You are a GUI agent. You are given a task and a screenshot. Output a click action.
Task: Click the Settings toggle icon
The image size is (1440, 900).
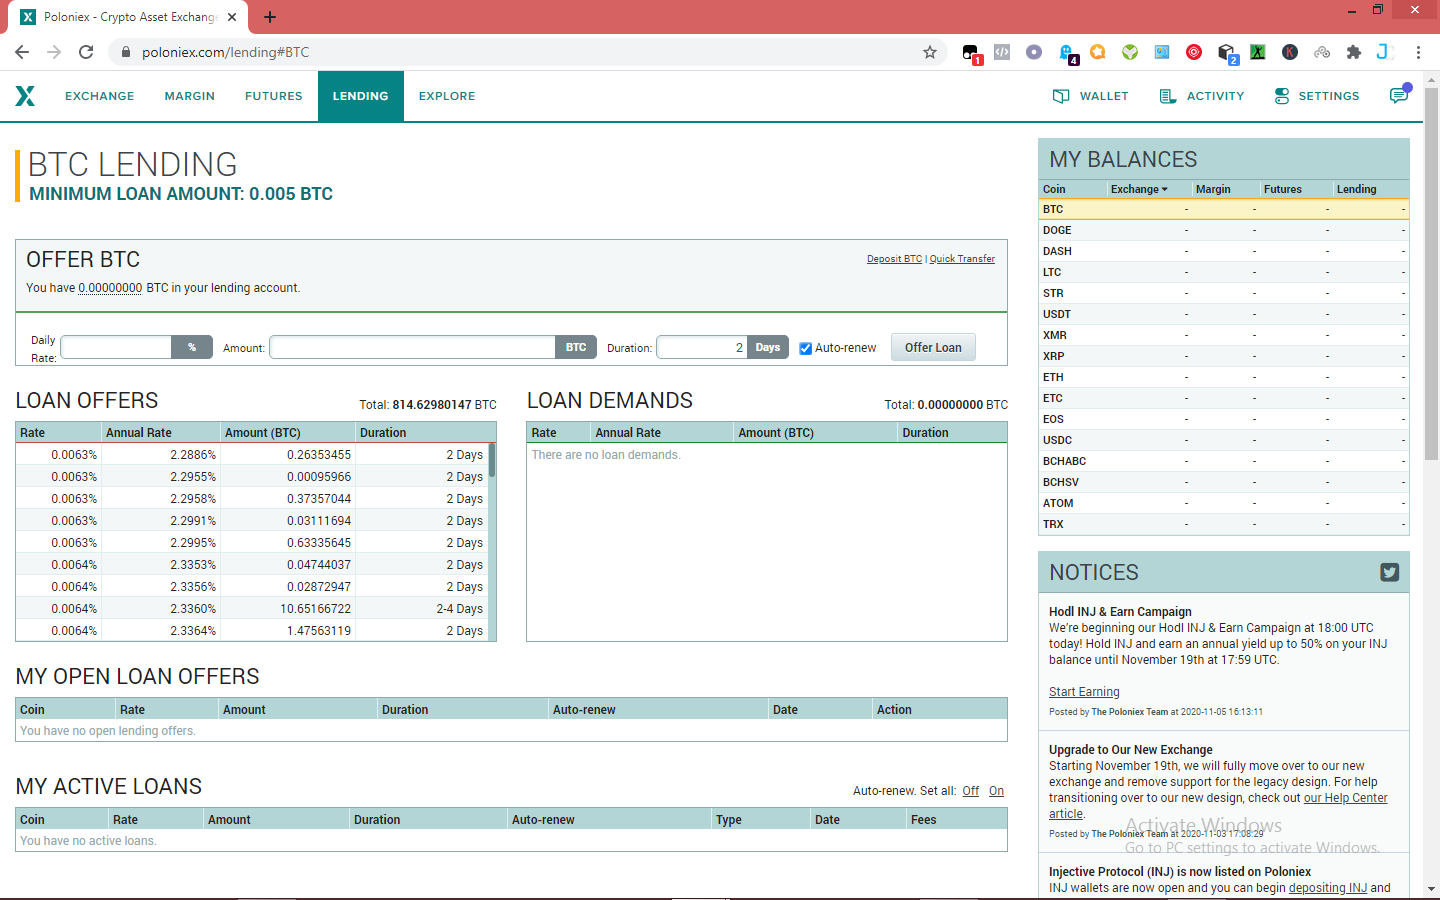(x=1281, y=96)
